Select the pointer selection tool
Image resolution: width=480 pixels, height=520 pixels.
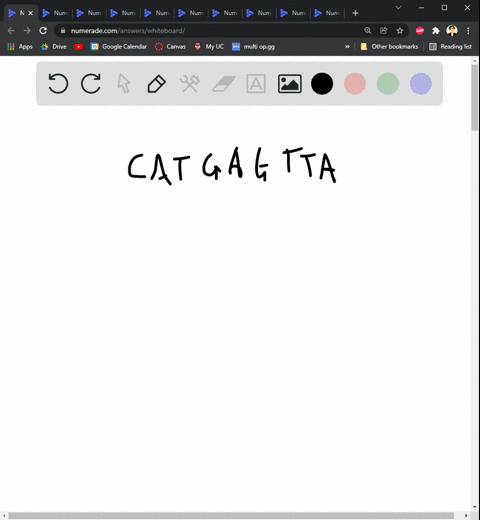[124, 83]
